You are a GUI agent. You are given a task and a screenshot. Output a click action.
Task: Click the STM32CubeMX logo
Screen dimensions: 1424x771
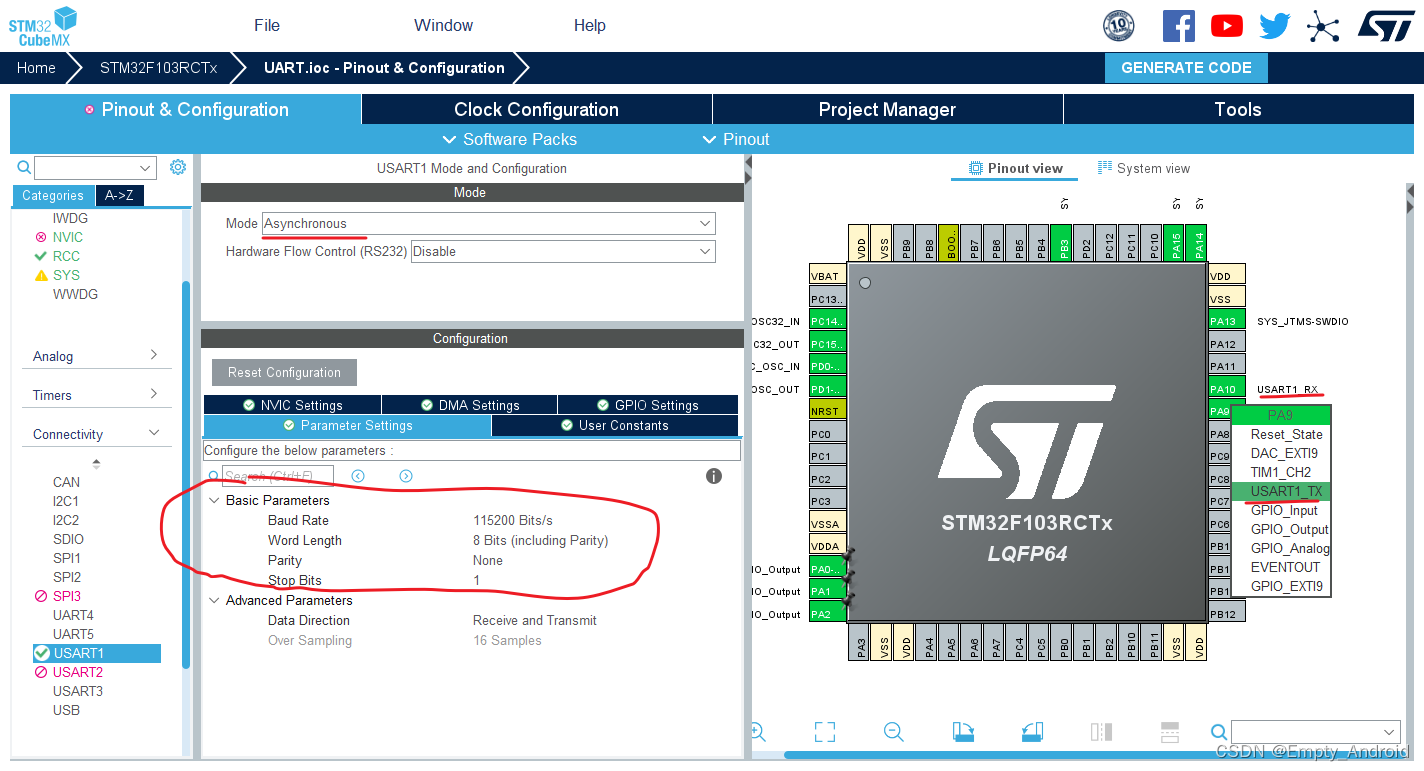(42, 26)
